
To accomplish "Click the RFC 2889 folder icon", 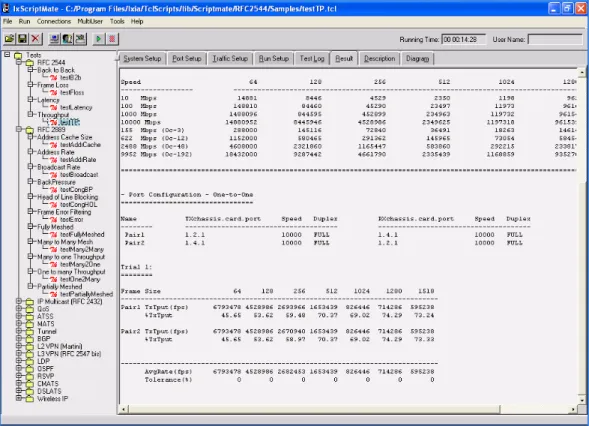I will (30, 130).
